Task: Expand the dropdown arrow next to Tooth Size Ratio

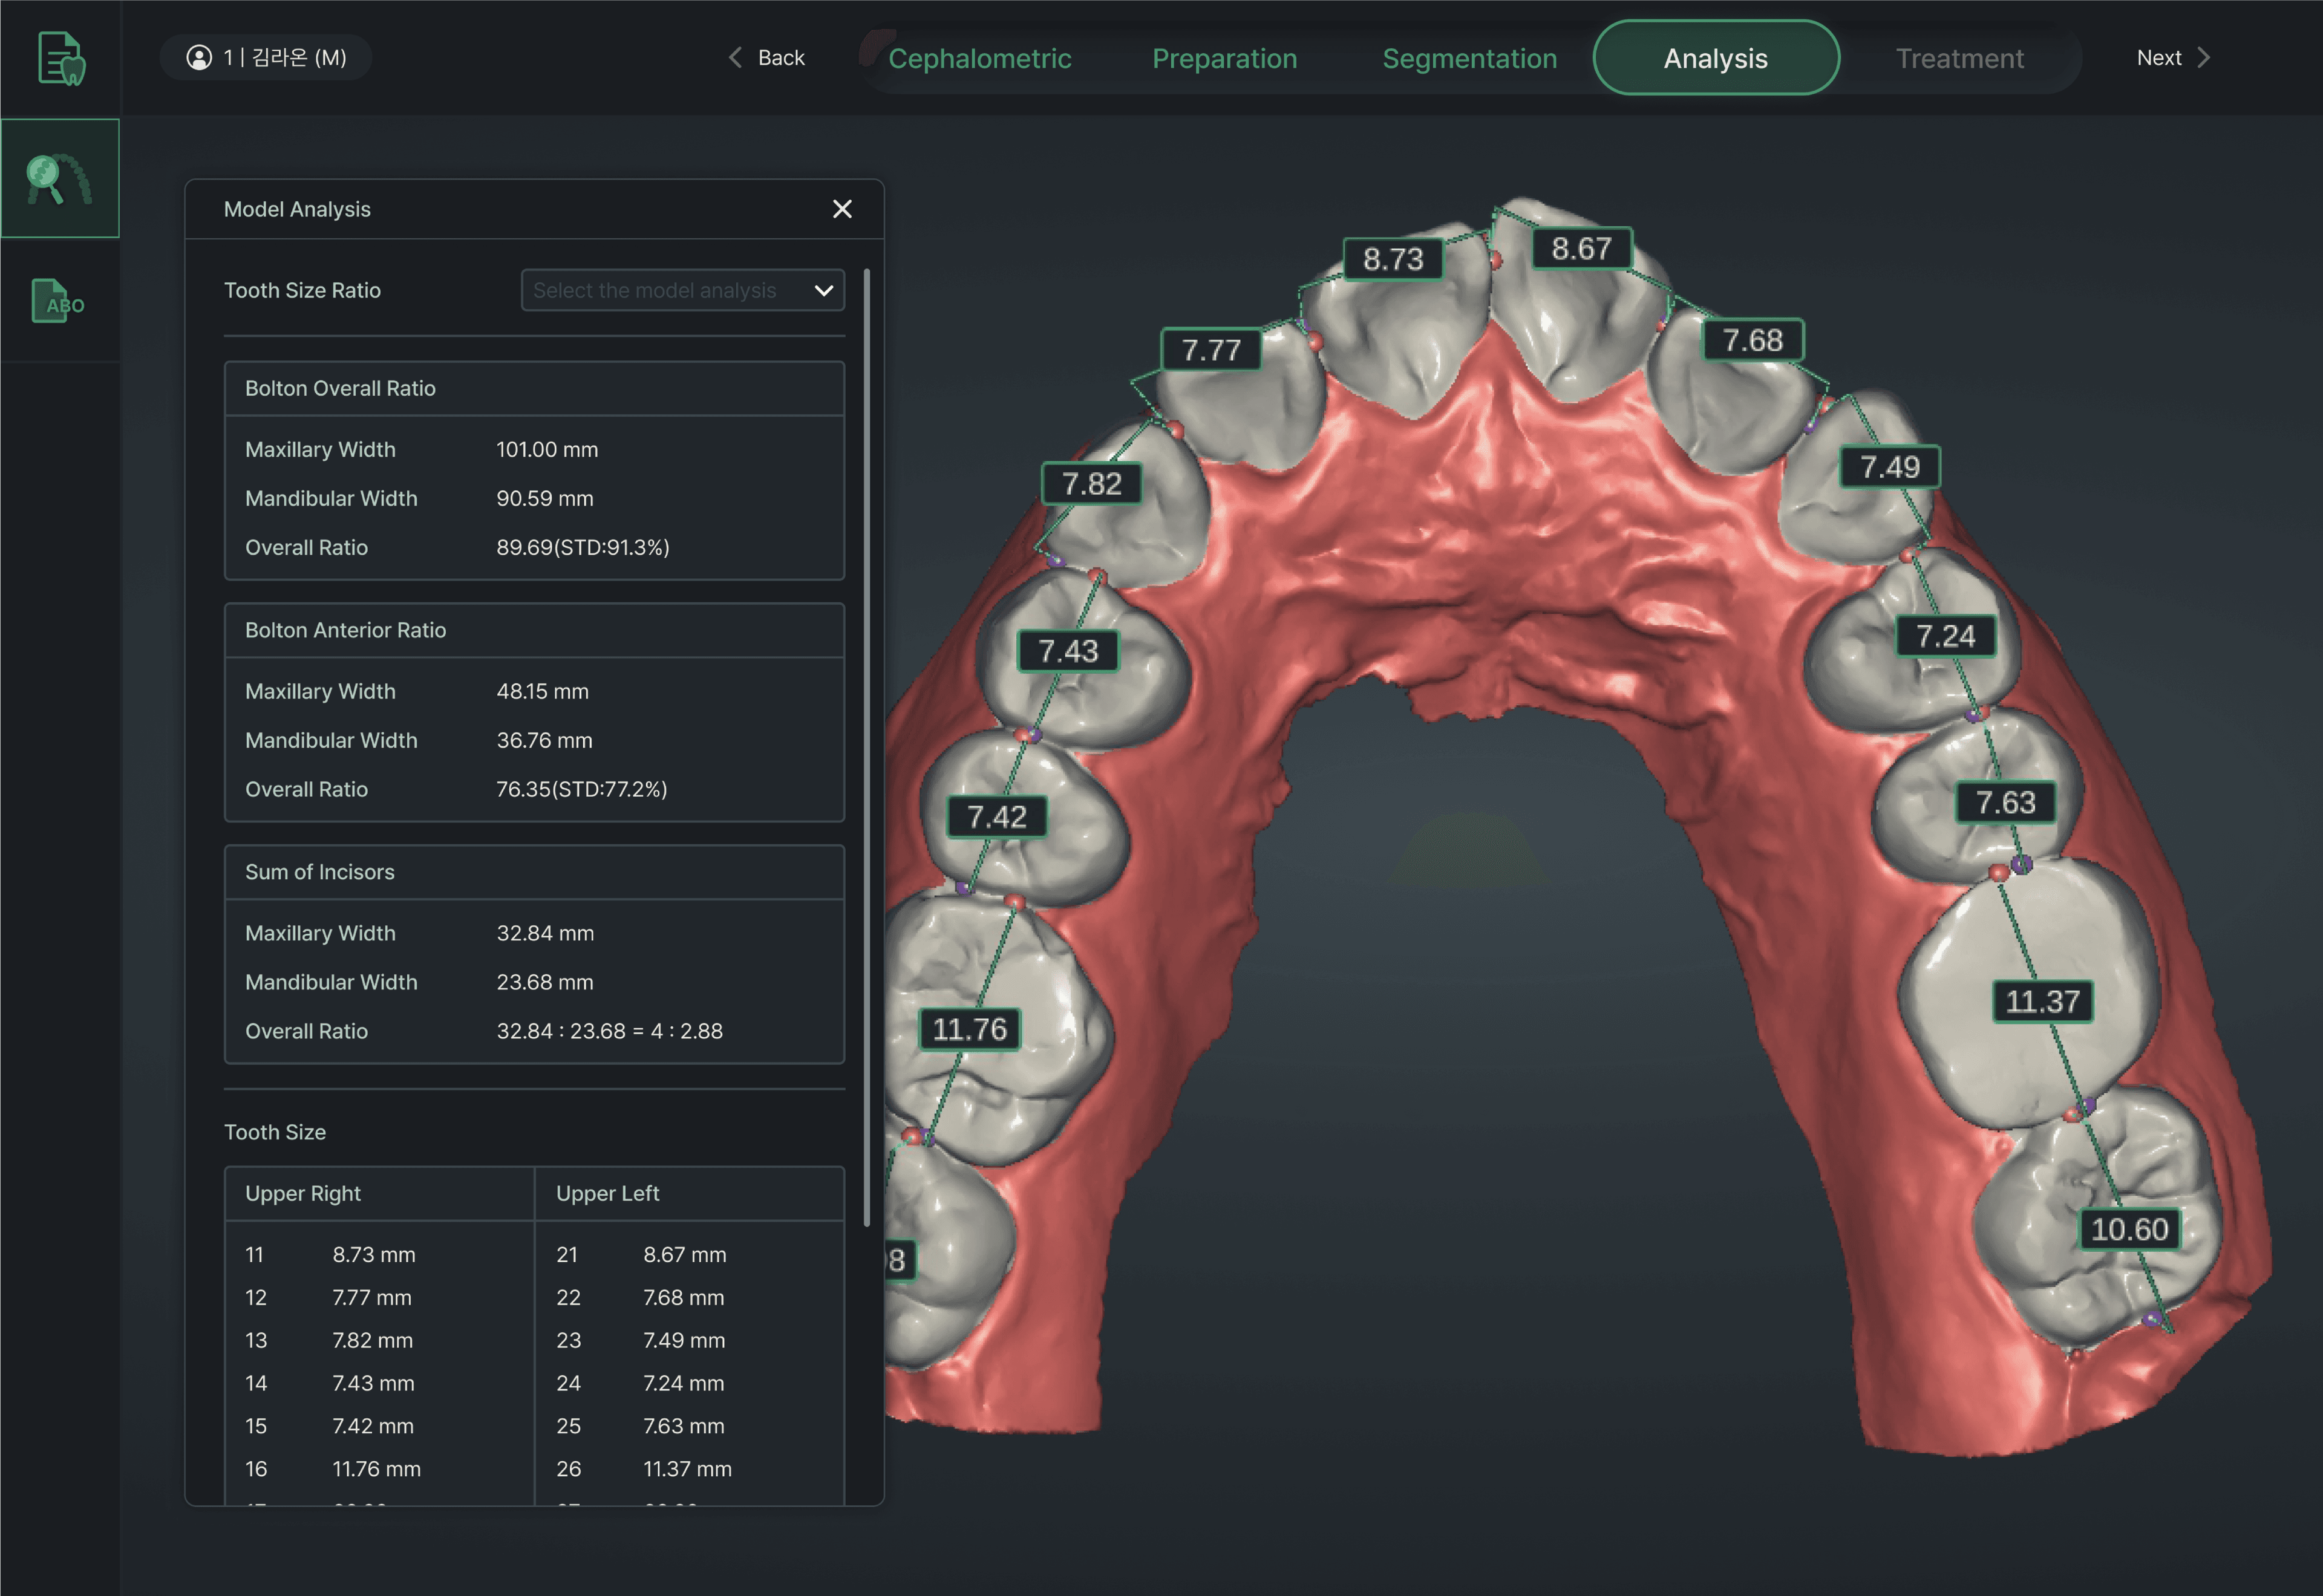Action: [x=824, y=291]
